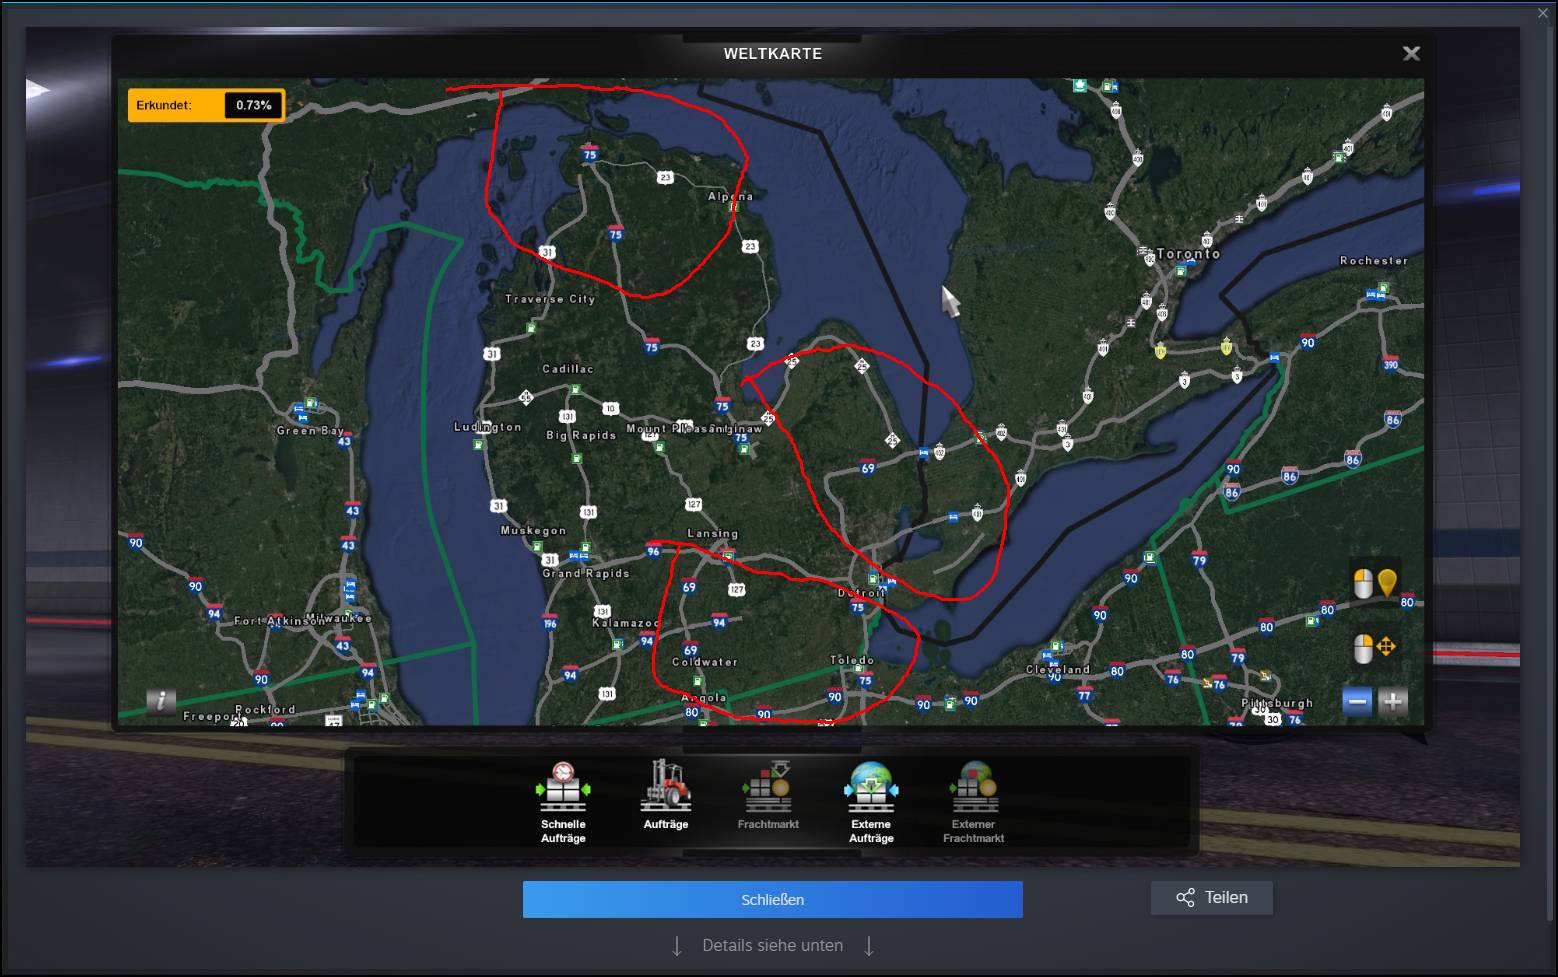Viewport: 1558px width, 977px height.
Task: Click the Erkundet 0.73% indicator
Action: (x=206, y=105)
